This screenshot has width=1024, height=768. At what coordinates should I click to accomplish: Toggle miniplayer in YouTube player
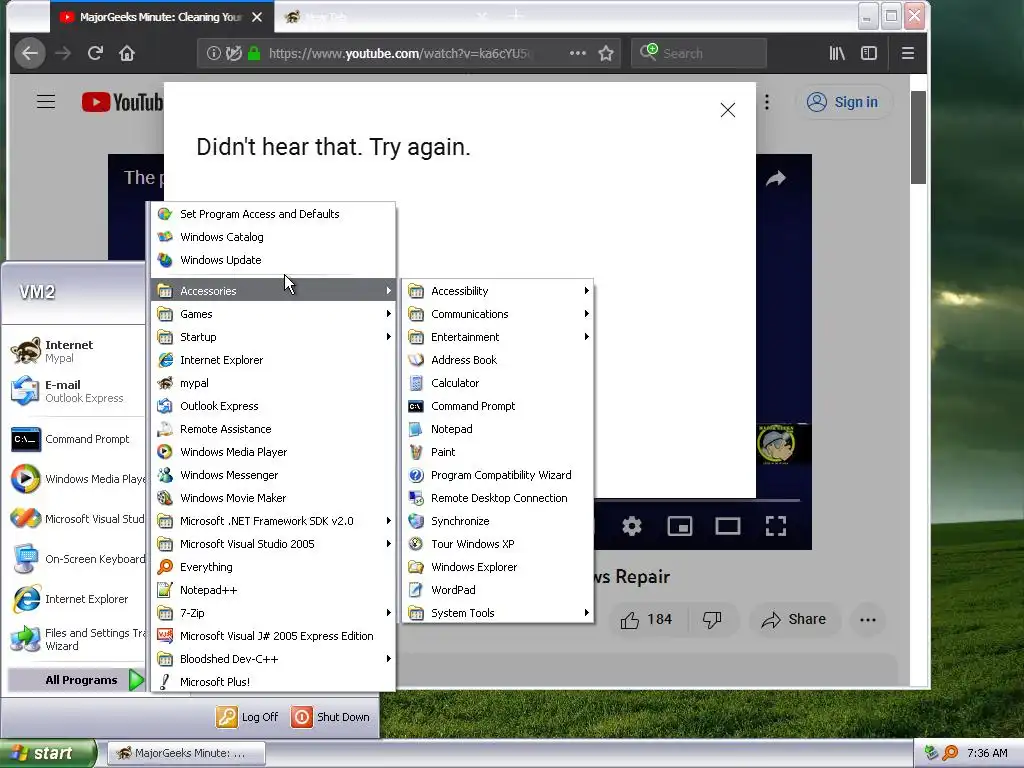click(680, 526)
